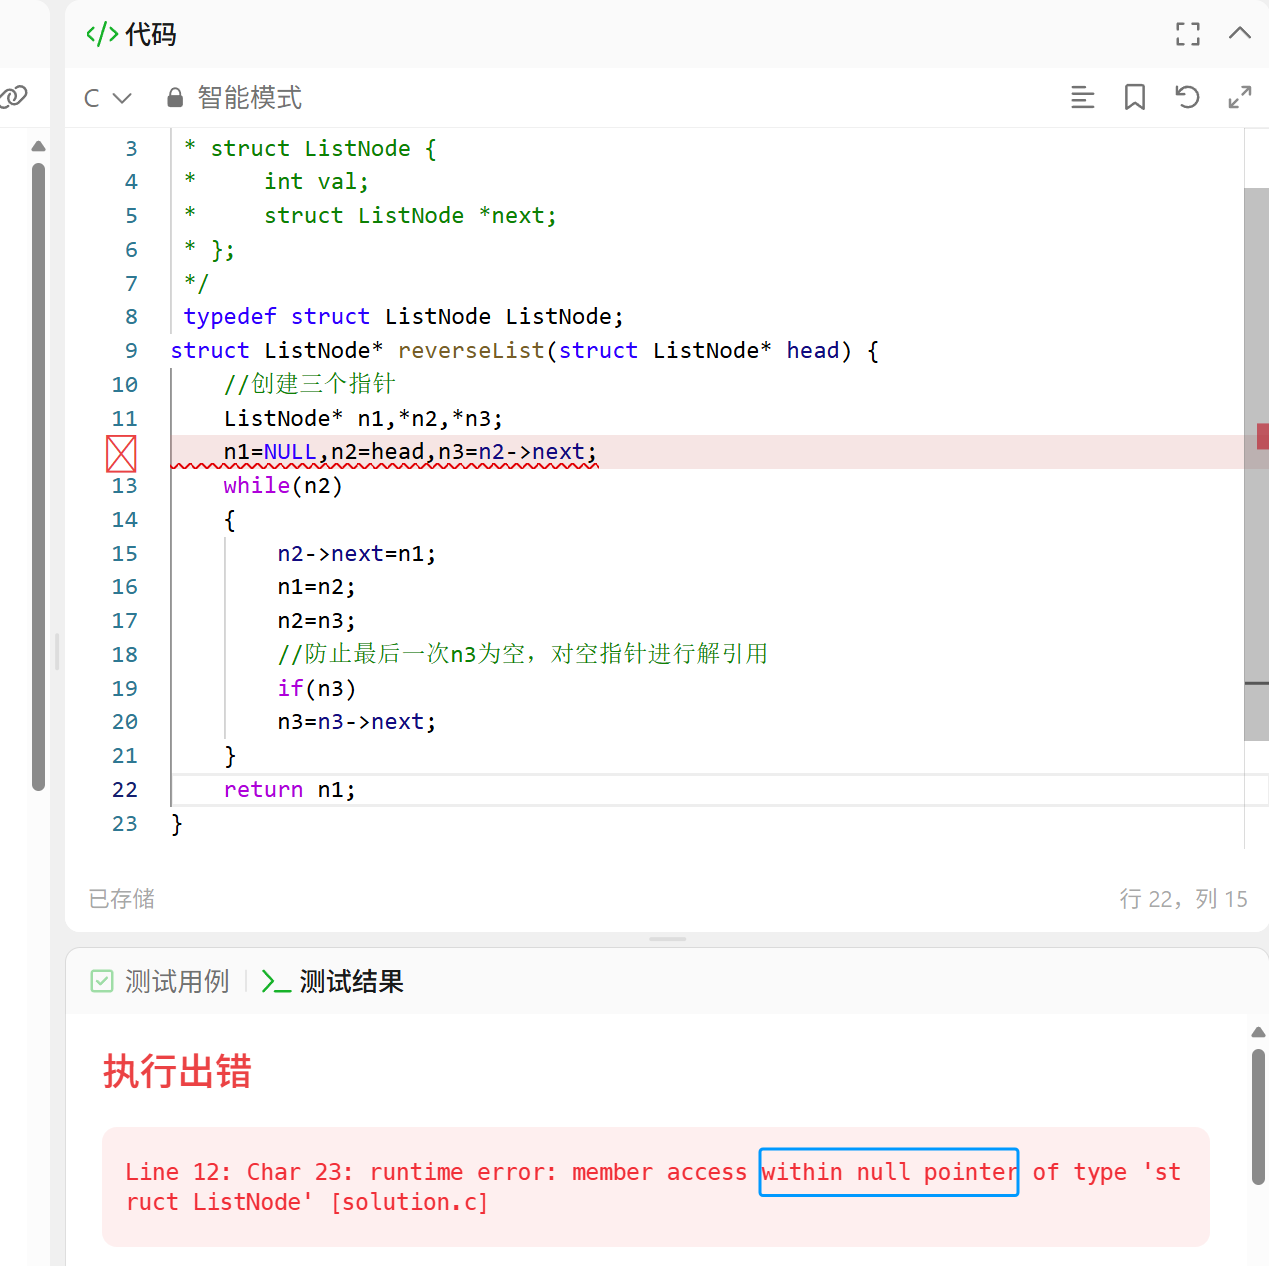Click the 'if(n3)' line

pyautogui.click(x=317, y=689)
